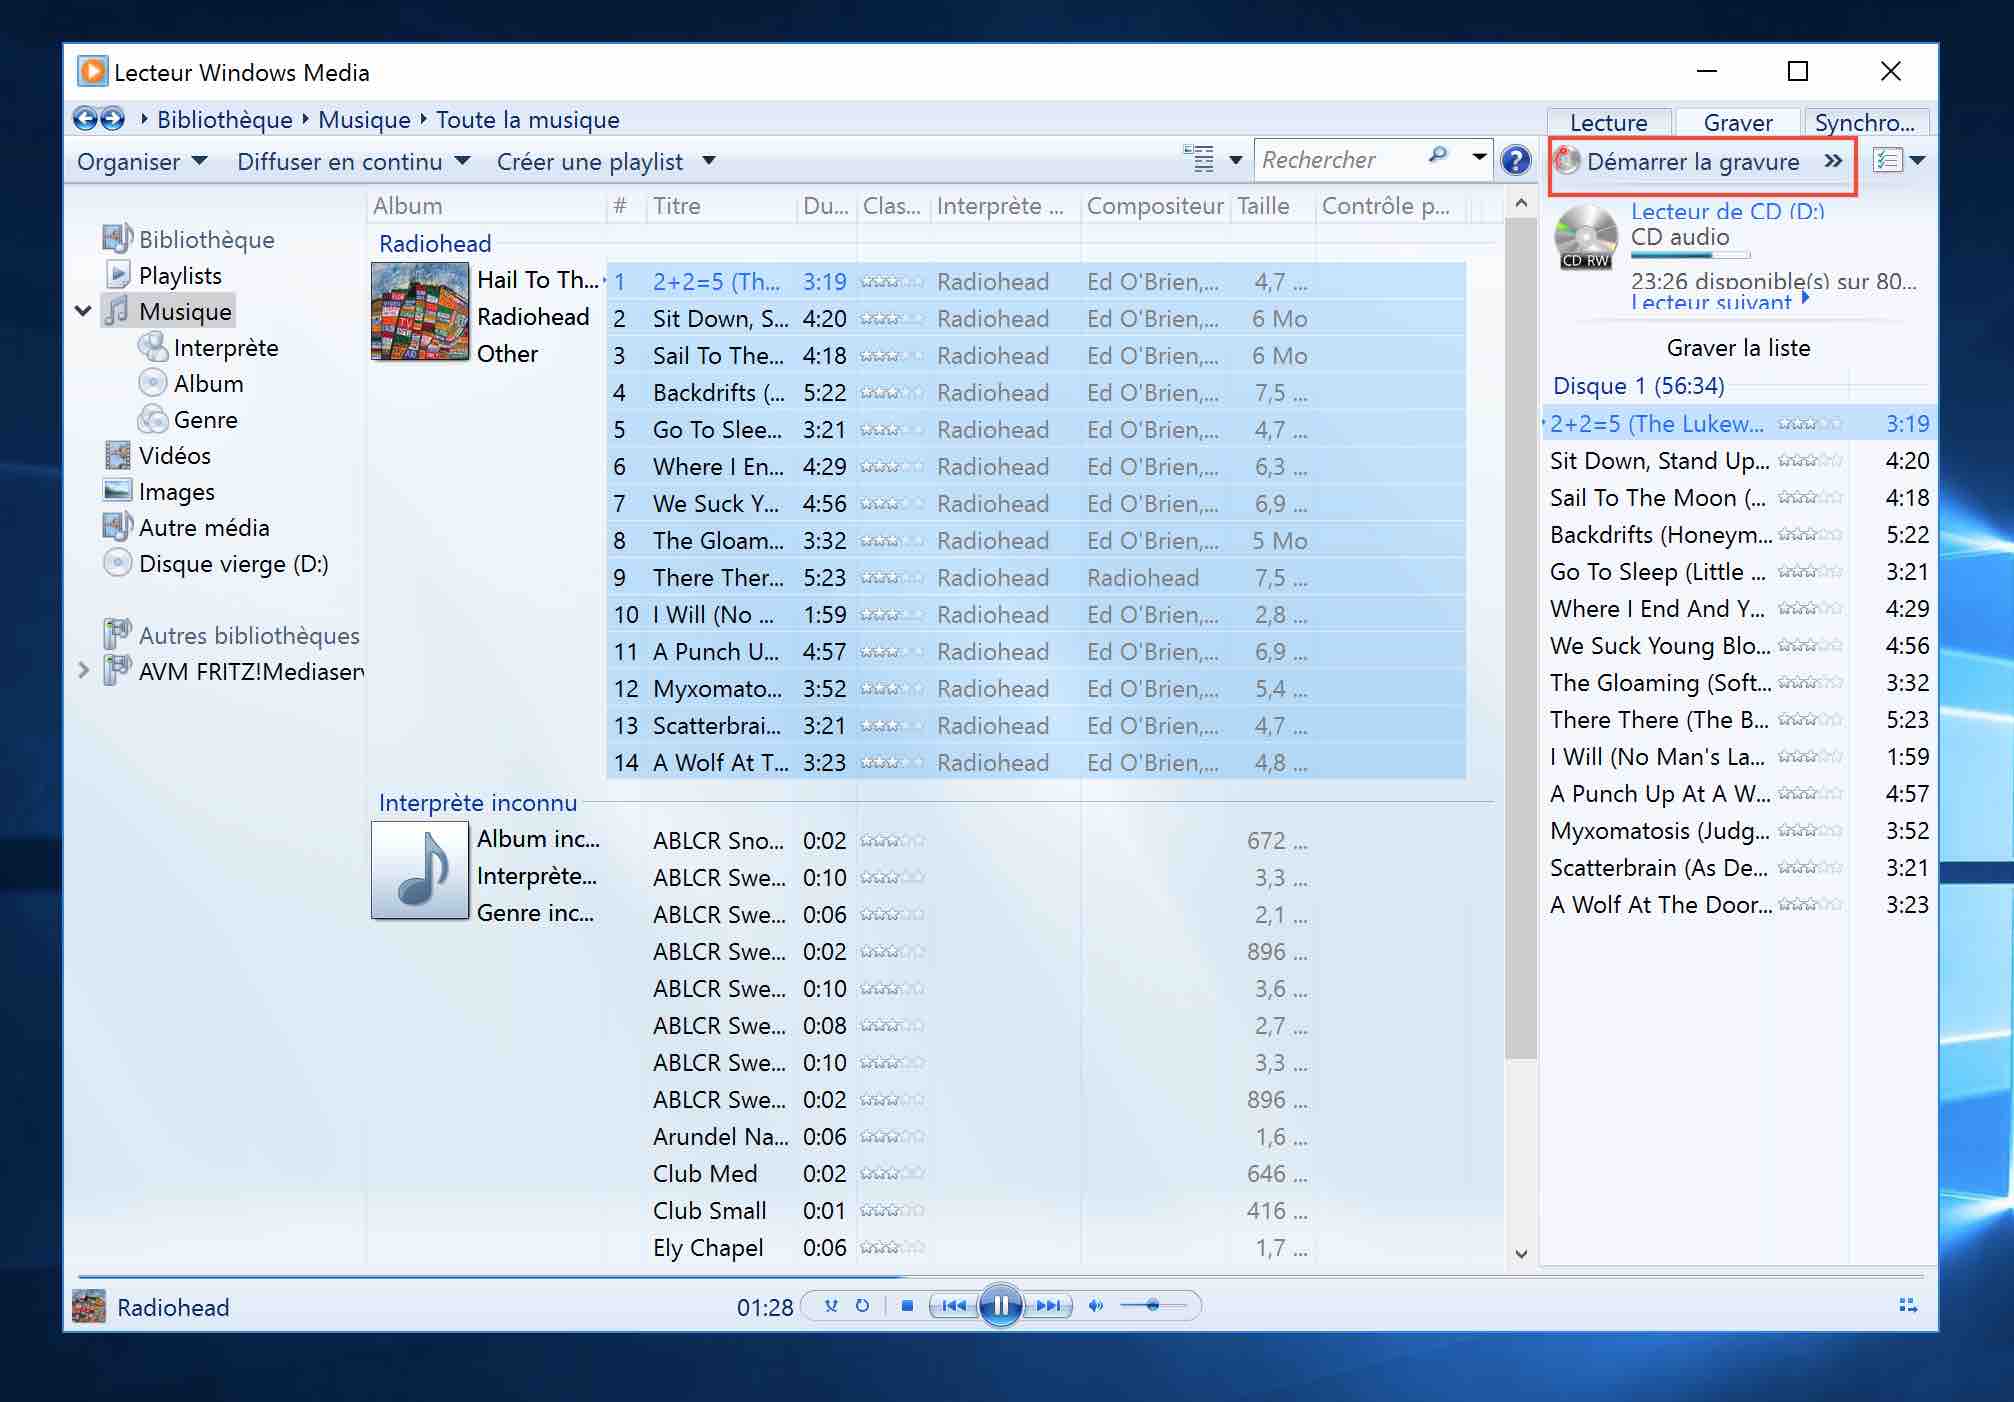Click the view options icon

(1199, 158)
